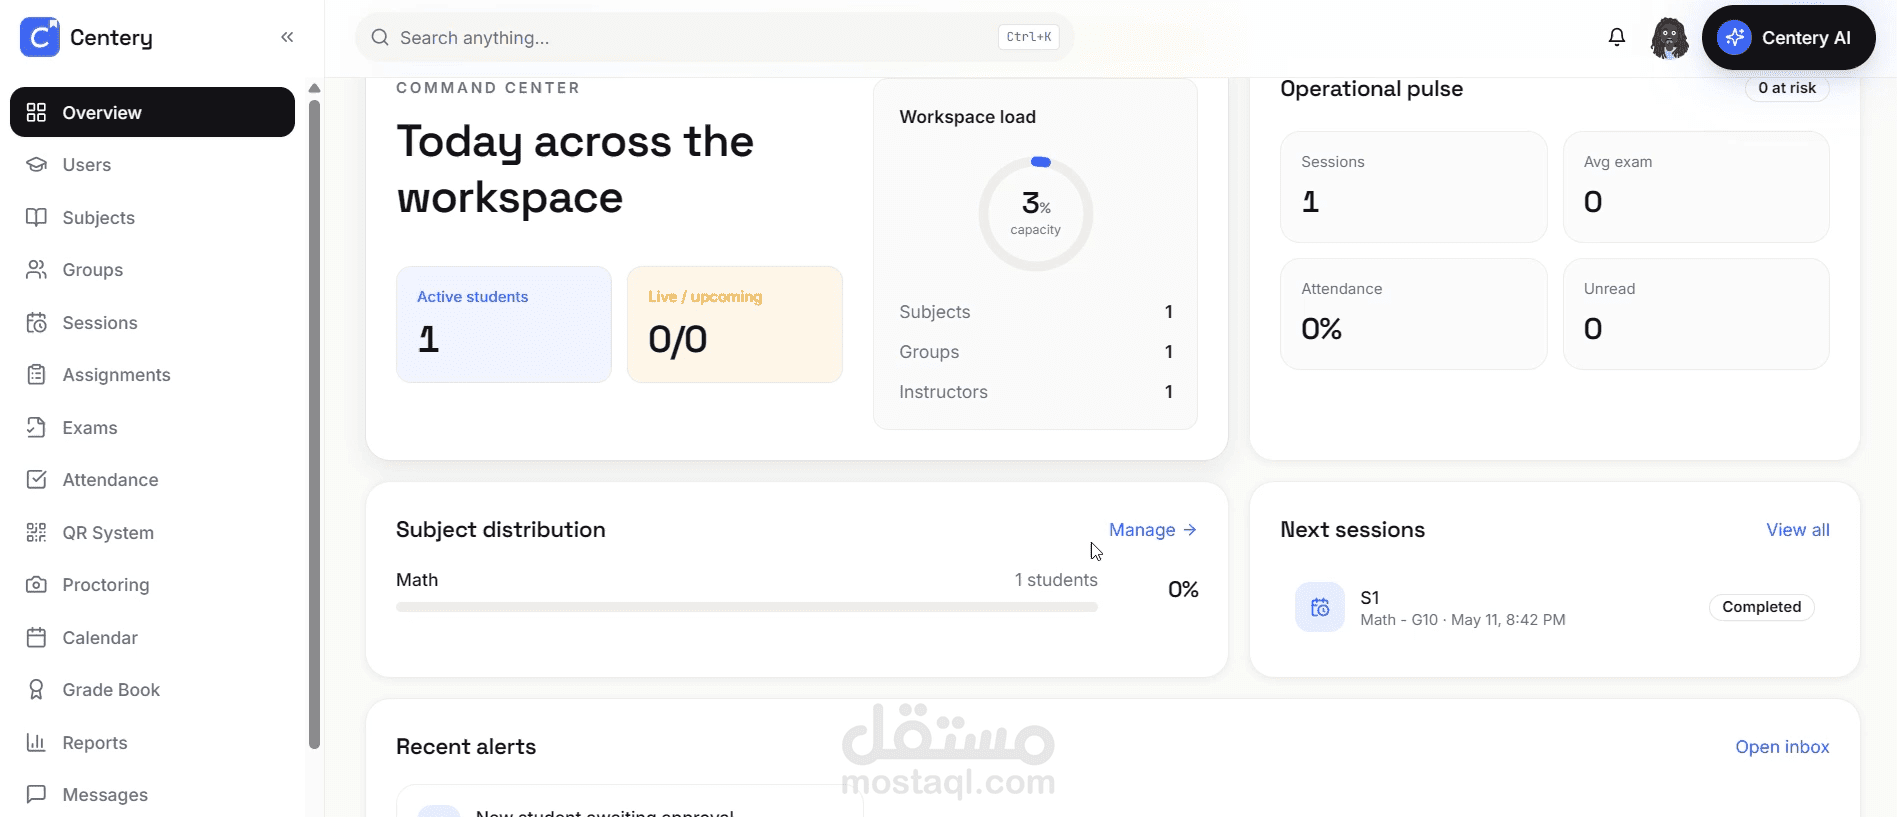Click the Recent alerts heading
Viewport: 1897px width, 817px height.
[x=466, y=746]
